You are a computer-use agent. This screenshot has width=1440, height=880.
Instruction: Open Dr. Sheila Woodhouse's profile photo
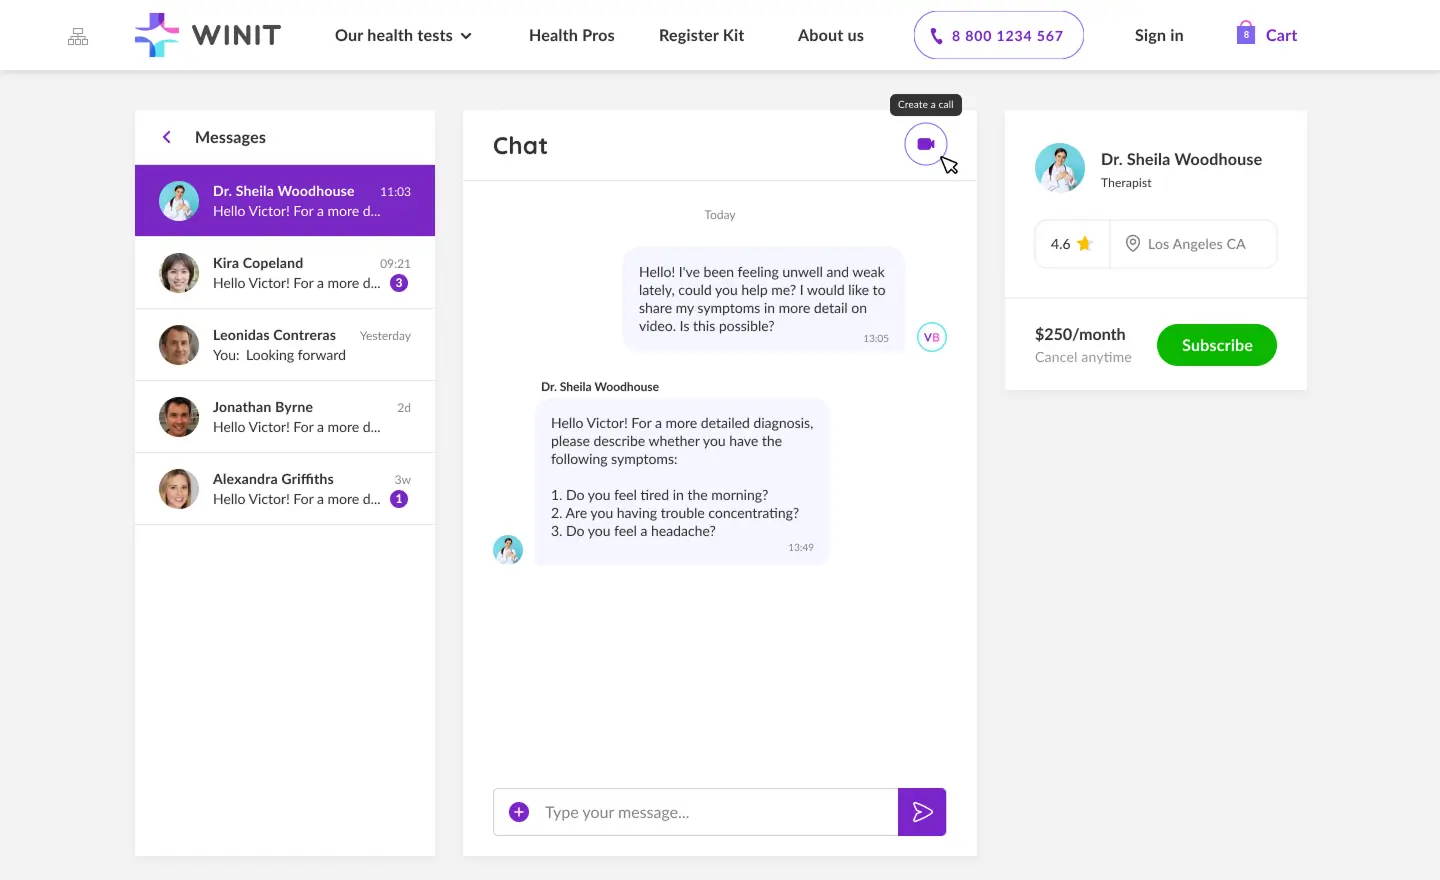pyautogui.click(x=1060, y=168)
